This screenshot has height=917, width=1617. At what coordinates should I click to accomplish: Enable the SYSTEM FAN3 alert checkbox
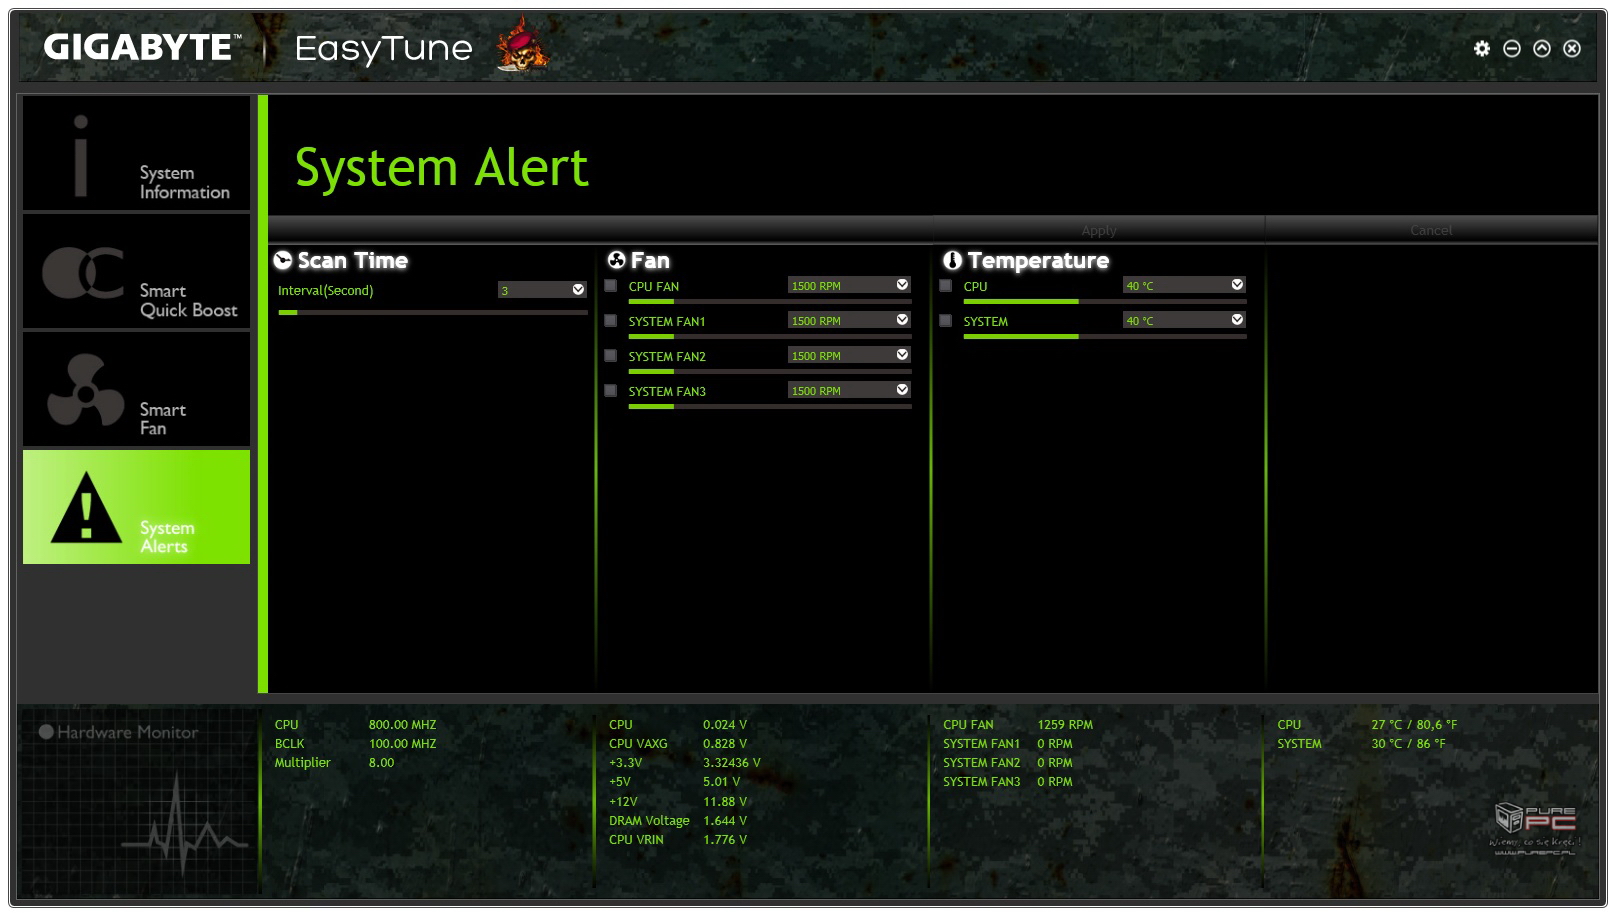(x=611, y=391)
